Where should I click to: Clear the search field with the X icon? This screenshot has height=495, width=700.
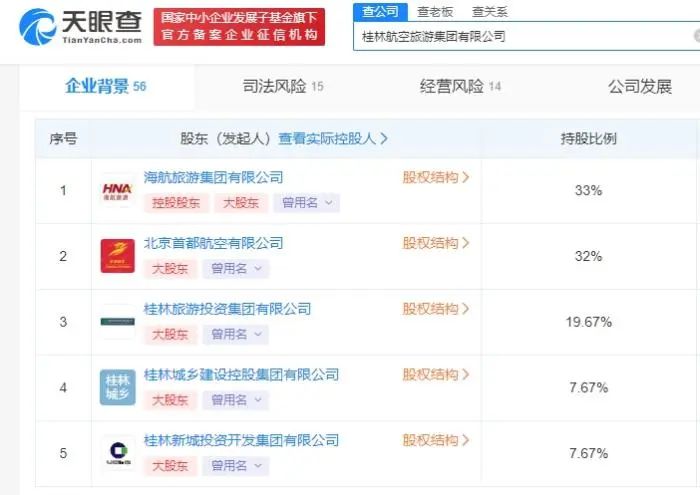[x=697, y=36]
